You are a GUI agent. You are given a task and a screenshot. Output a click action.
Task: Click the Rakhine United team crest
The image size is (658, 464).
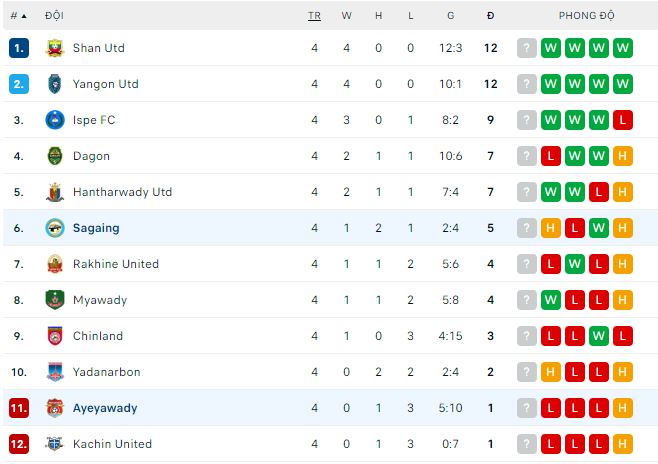tap(55, 264)
